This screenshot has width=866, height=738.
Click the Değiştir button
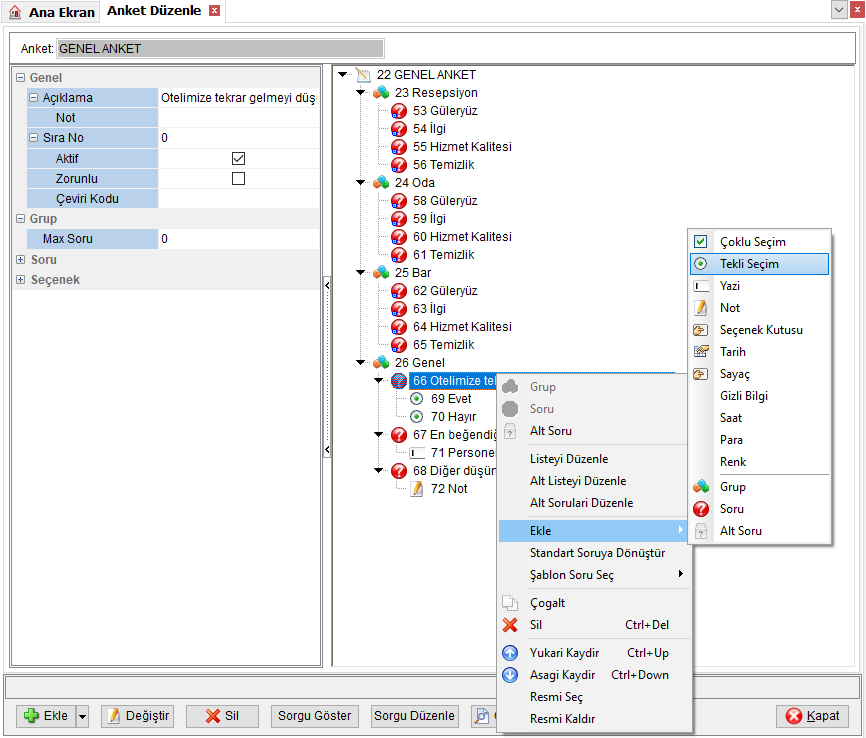click(x=138, y=716)
